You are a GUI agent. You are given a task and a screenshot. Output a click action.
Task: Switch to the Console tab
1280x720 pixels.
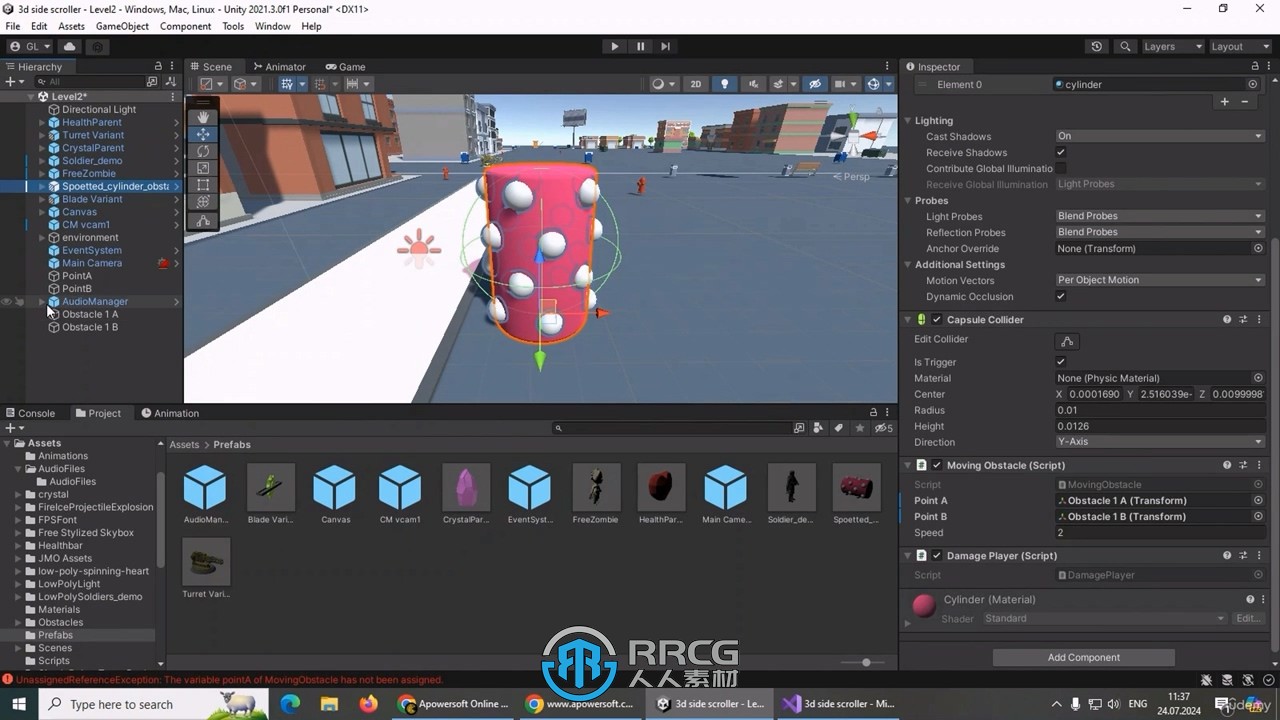click(30, 413)
